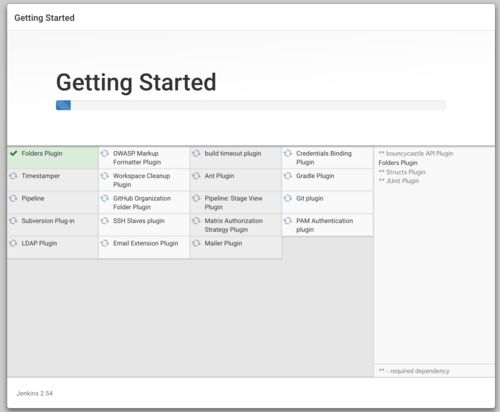This screenshot has width=500, height=412.
Task: Select the Subversion Plug-in cell
Action: [x=53, y=225]
